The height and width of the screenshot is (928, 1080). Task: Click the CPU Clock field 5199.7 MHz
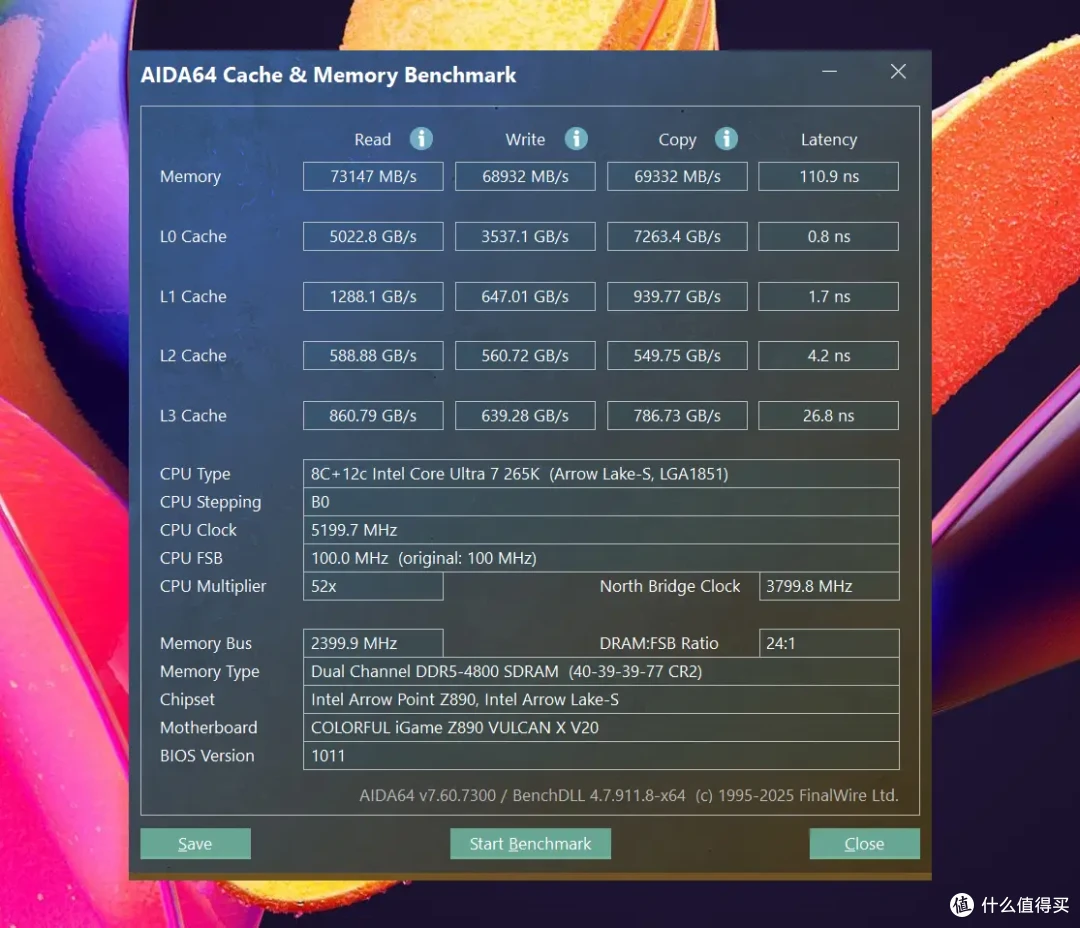click(x=601, y=530)
